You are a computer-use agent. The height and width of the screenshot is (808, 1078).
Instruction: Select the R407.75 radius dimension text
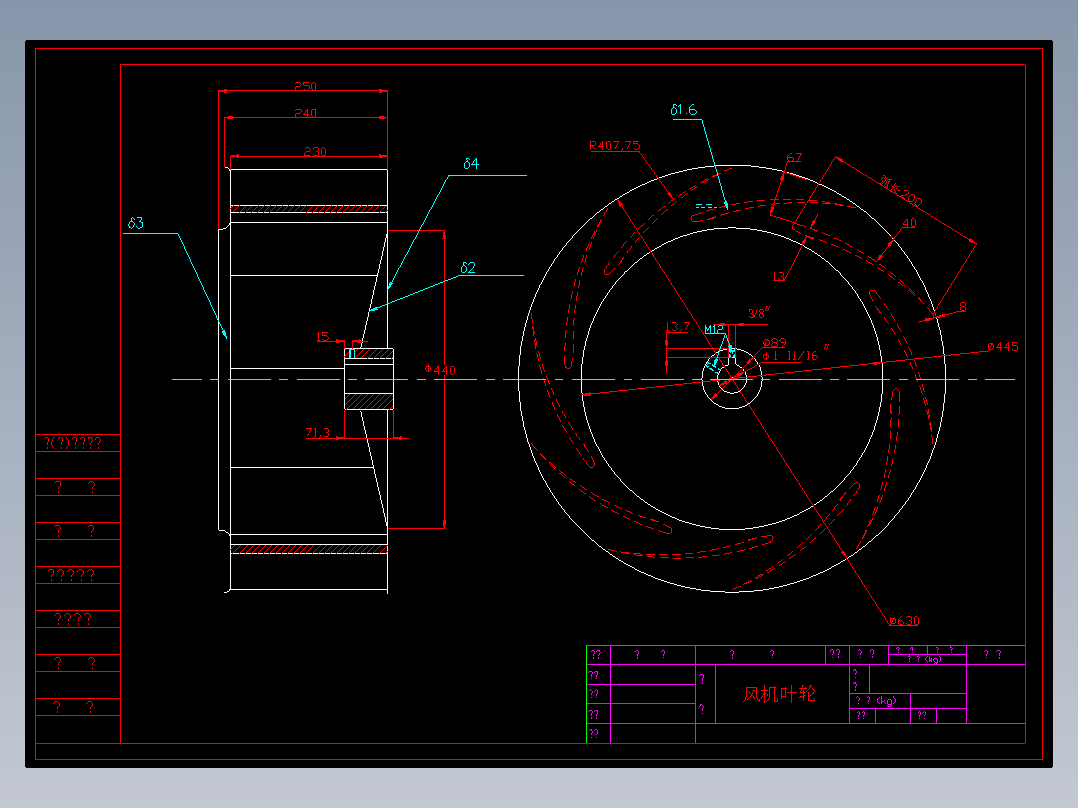(x=615, y=146)
